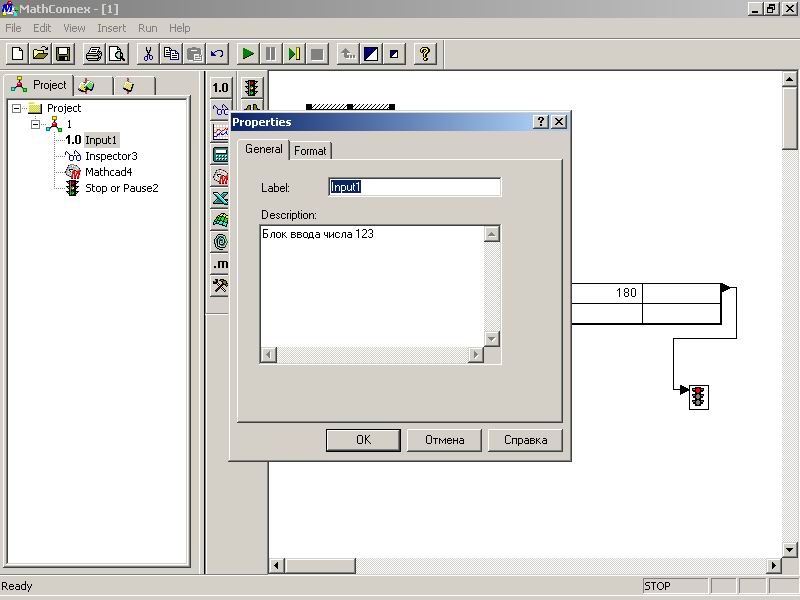Switch to the second explorer tab

(x=93, y=86)
